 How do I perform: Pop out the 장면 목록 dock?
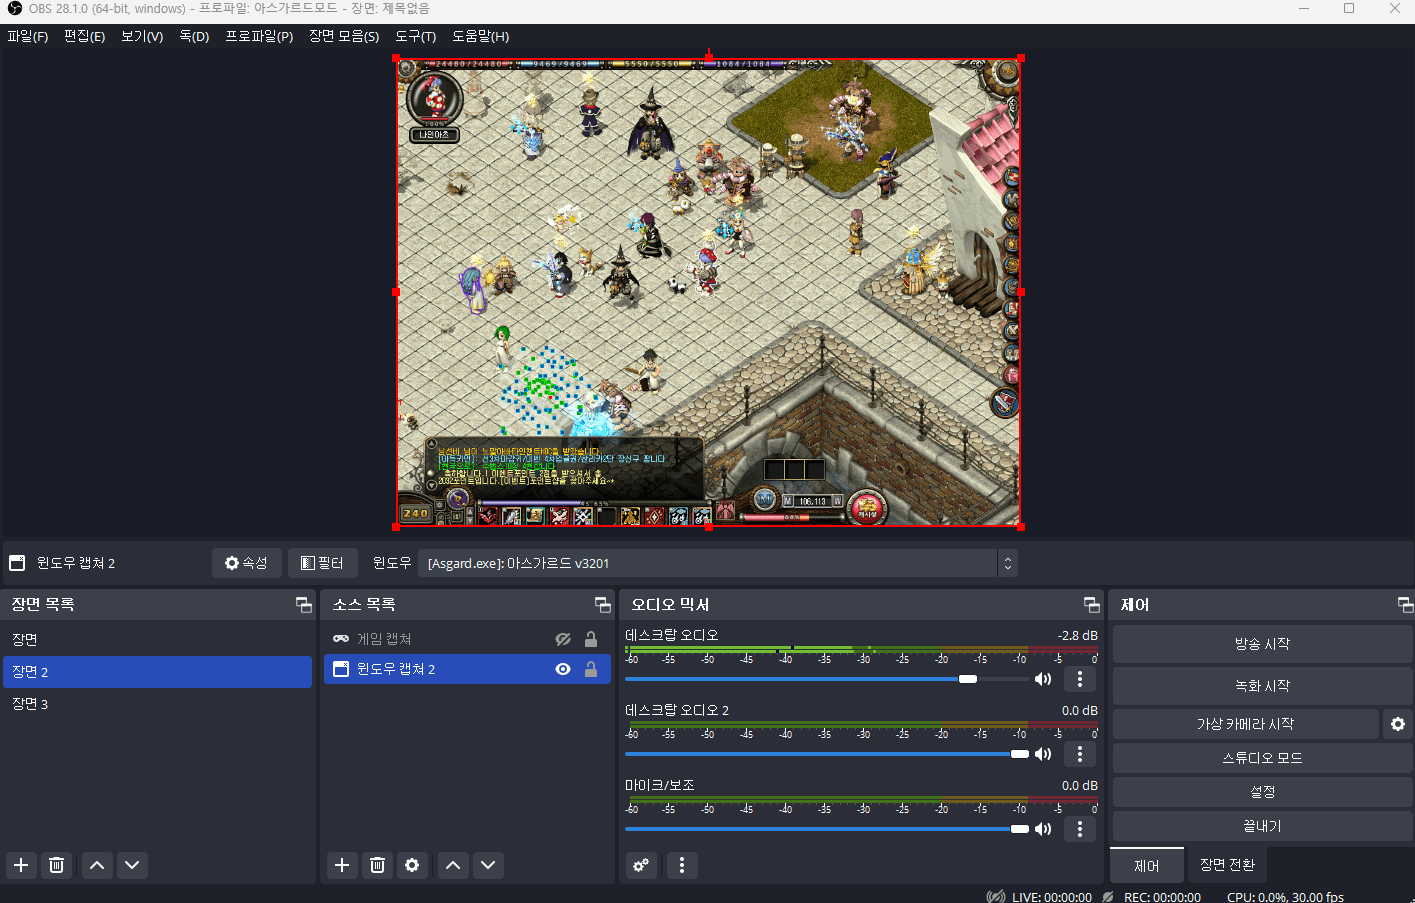(303, 604)
